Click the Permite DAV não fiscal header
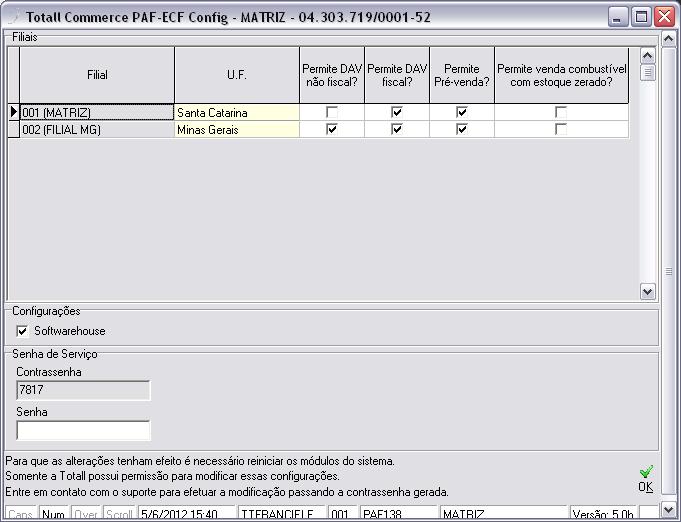Viewport: 681px width, 522px height. click(332, 75)
